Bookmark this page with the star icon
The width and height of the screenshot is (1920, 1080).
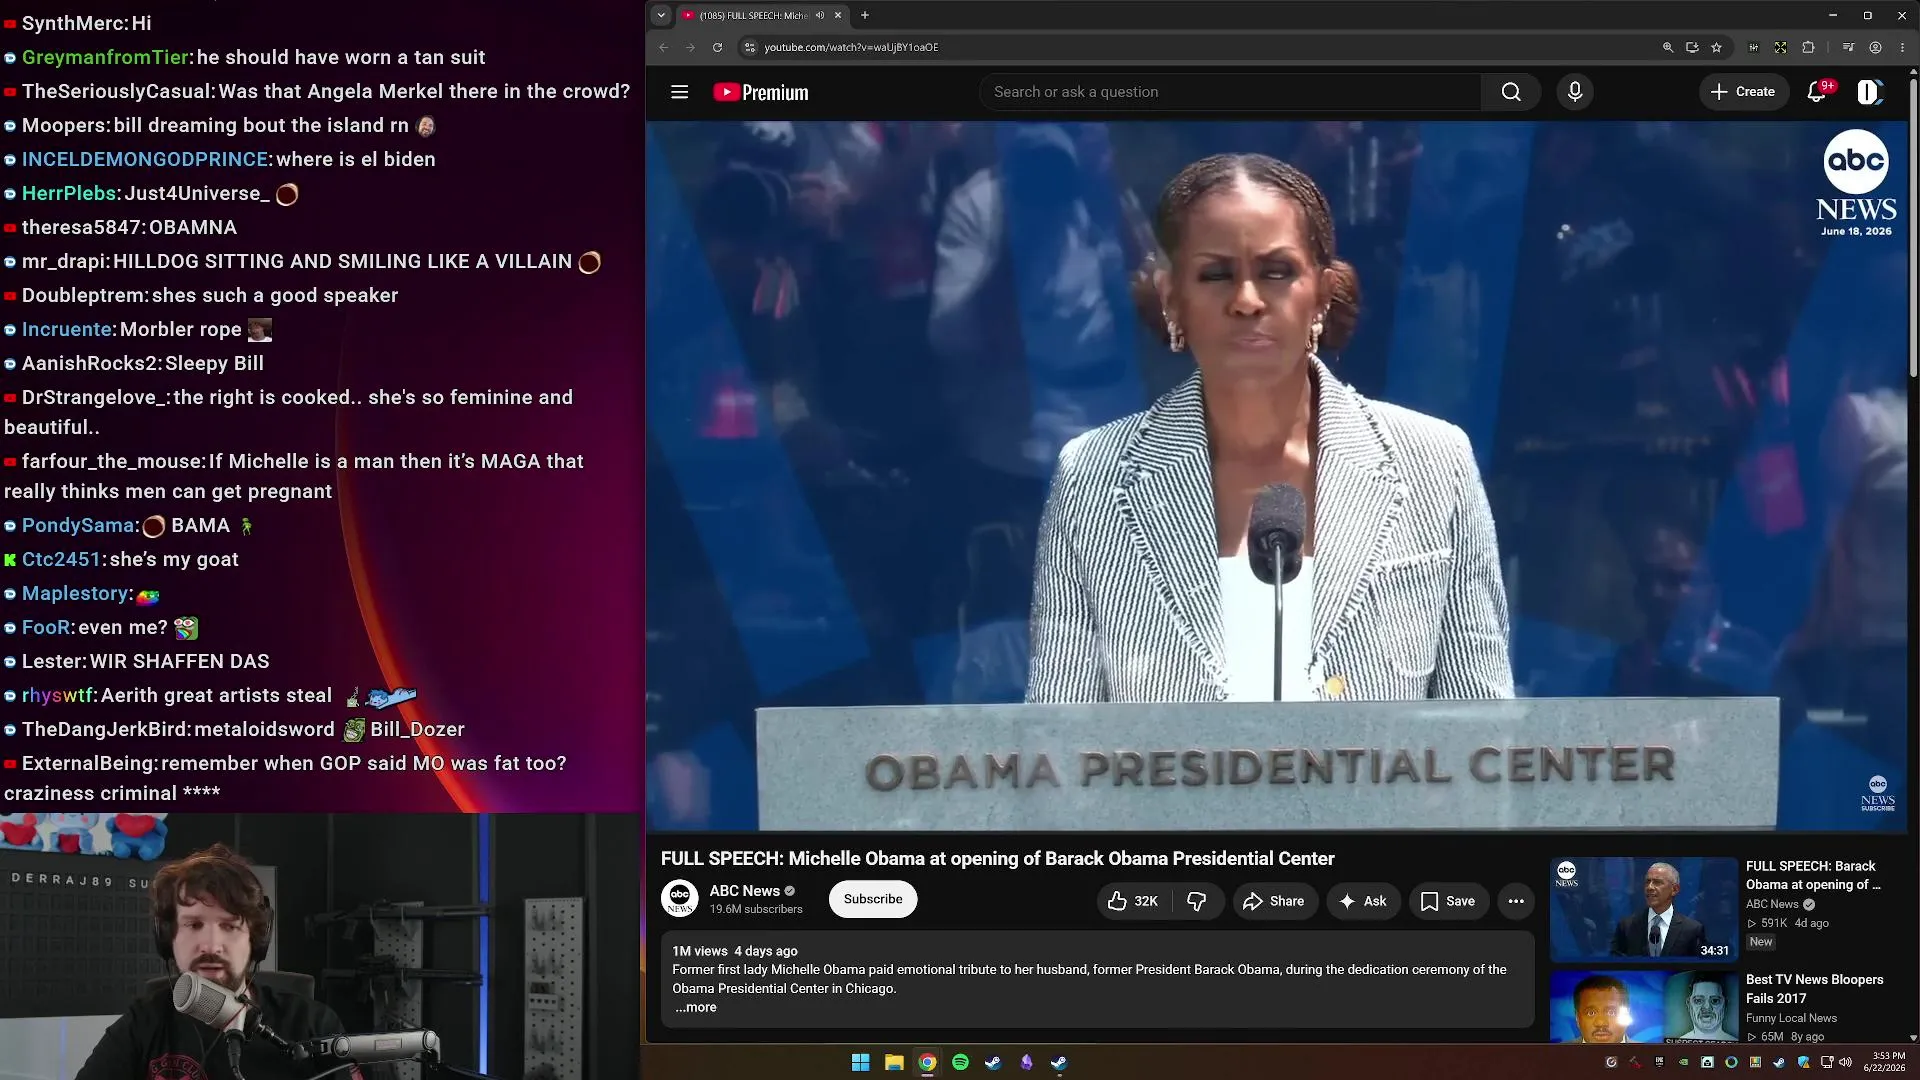tap(1717, 47)
